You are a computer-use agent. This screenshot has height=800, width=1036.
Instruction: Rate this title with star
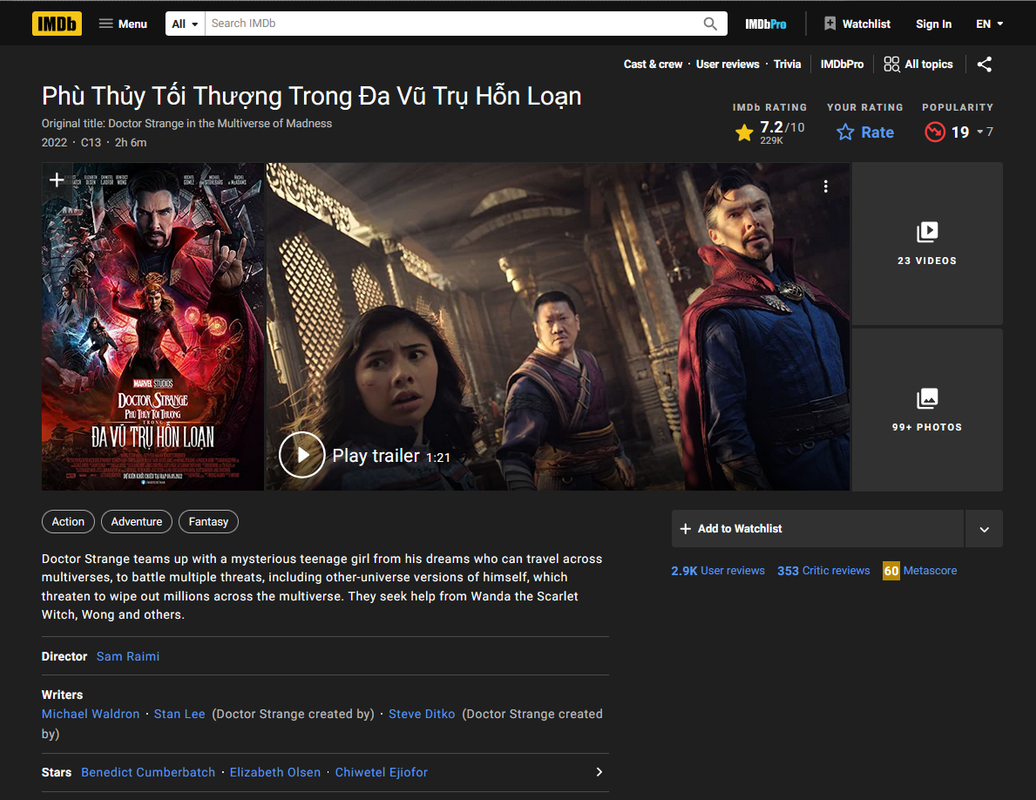coord(865,132)
